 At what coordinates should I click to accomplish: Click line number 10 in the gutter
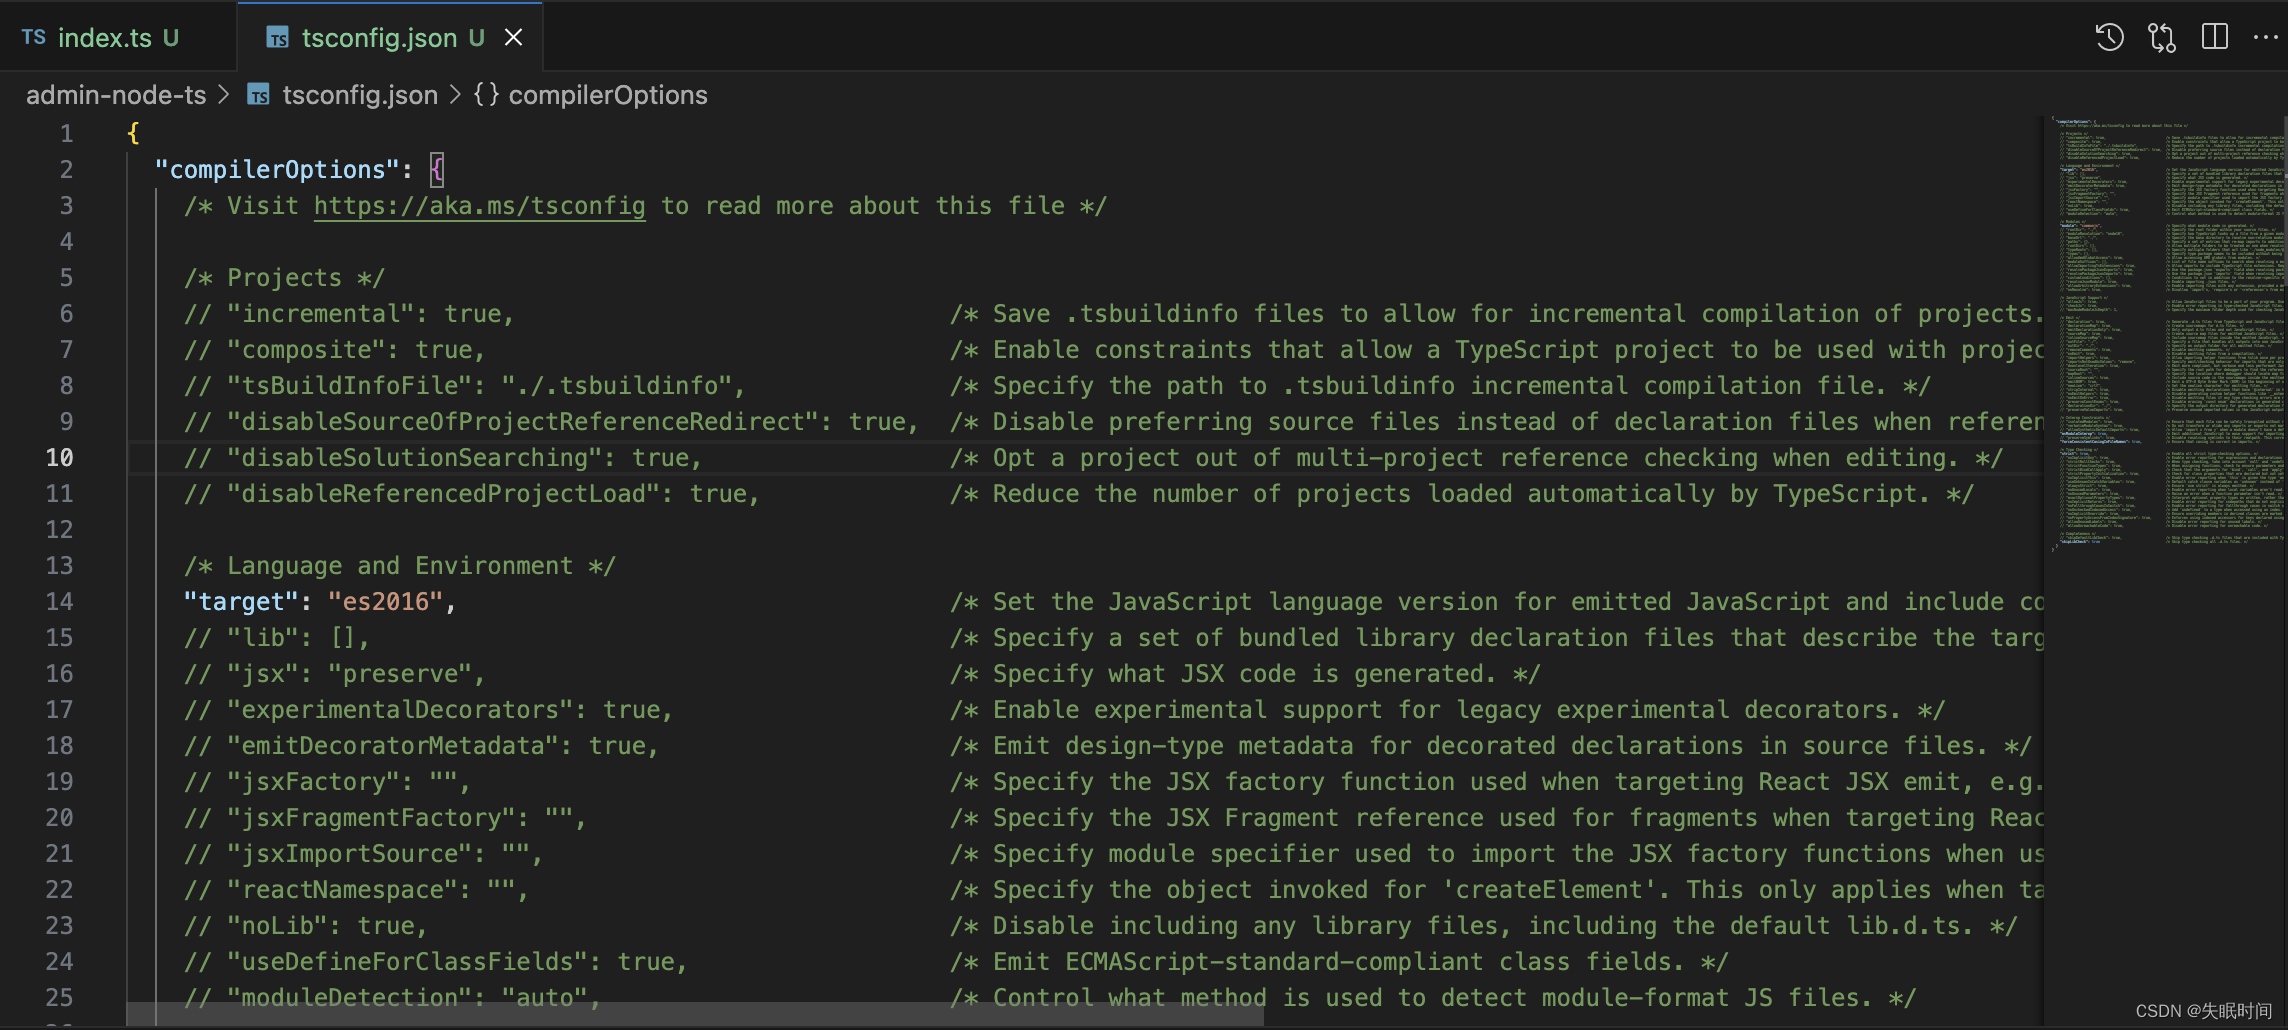[x=59, y=458]
